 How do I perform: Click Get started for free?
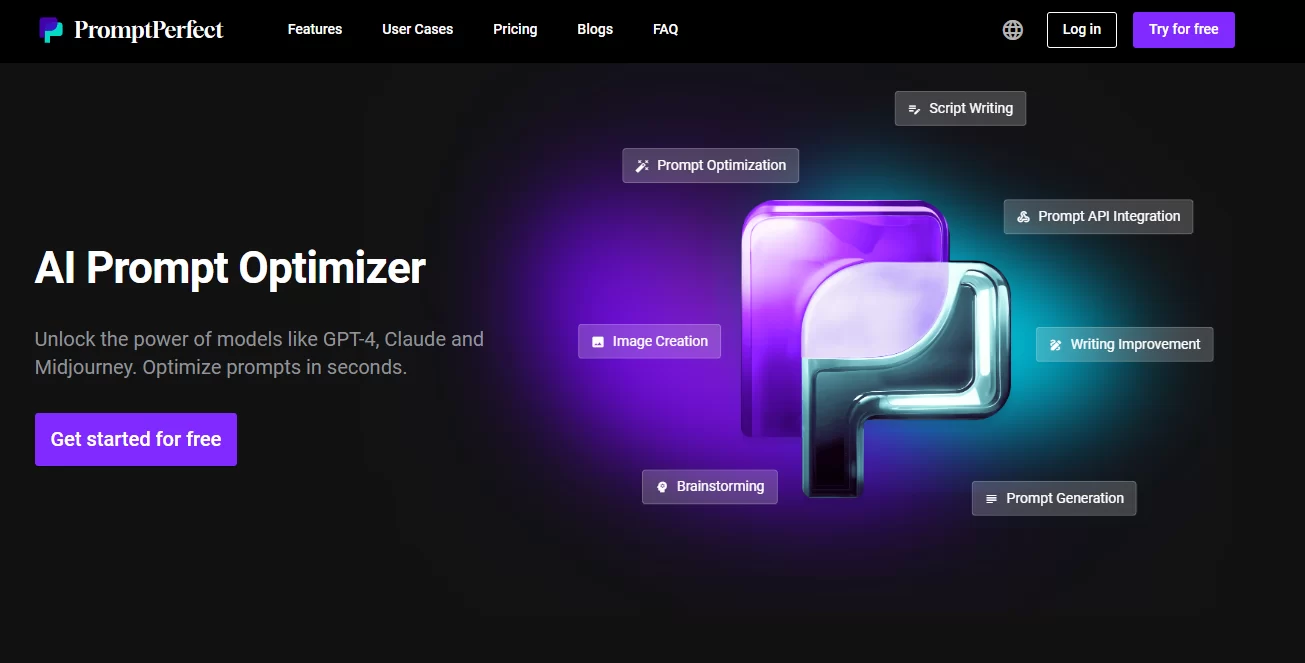[x=136, y=439]
